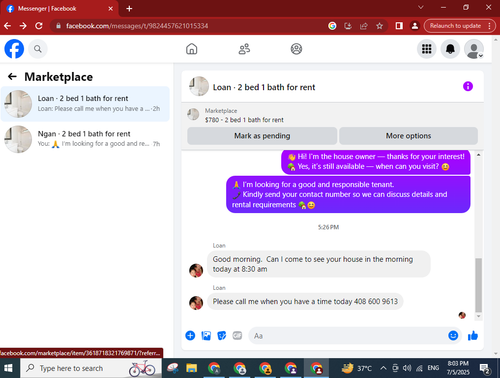Screen dimensions: 500x378
Task: Show hidden system tray icons
Action: point(383,368)
